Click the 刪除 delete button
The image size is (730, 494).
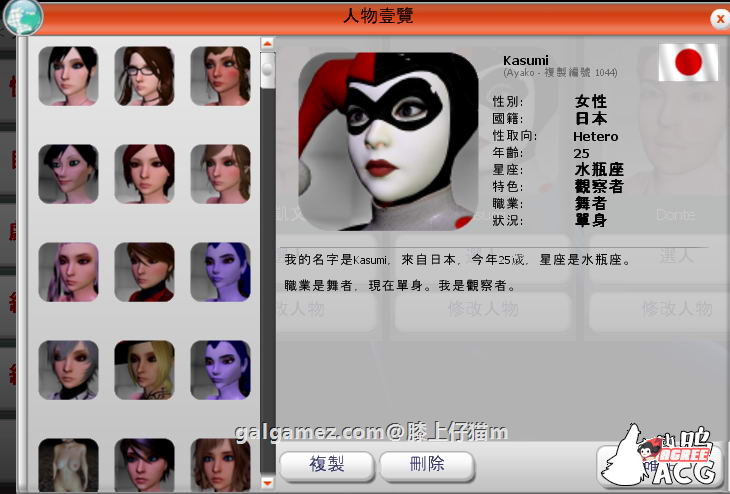tap(427, 465)
